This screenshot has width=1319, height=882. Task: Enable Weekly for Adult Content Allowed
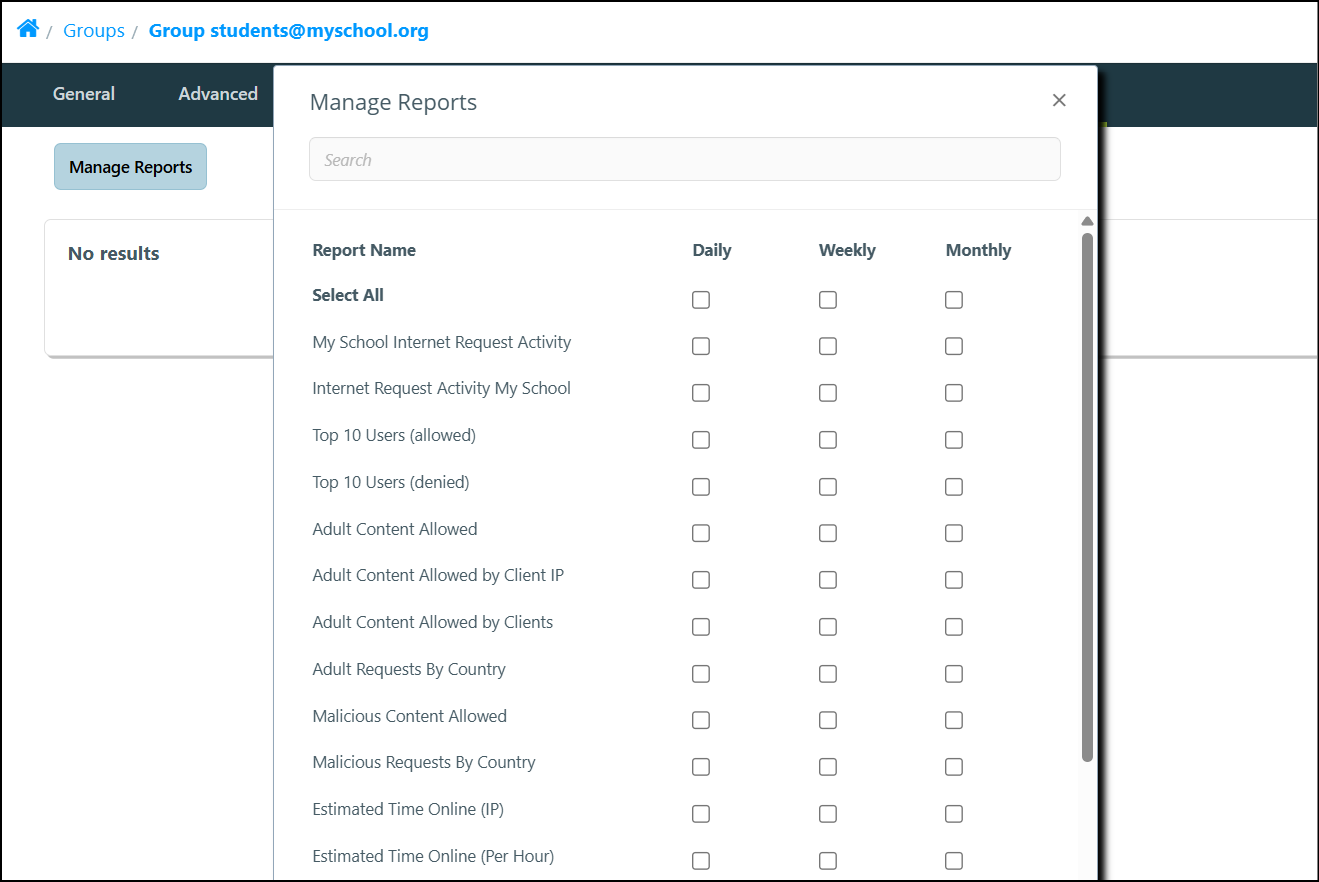pos(828,533)
